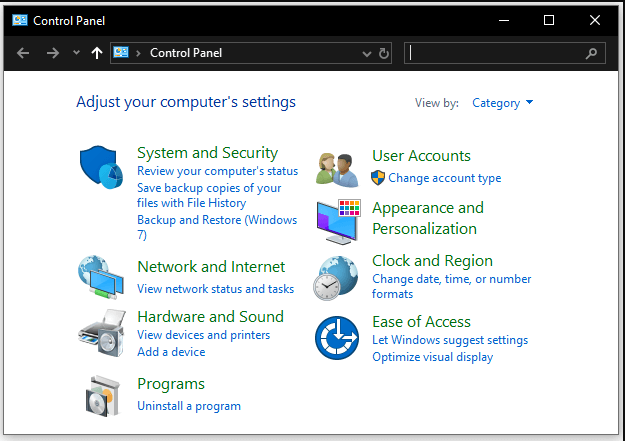Screen dimensions: 625x441
Task: Open Change account type link
Action: point(444,178)
